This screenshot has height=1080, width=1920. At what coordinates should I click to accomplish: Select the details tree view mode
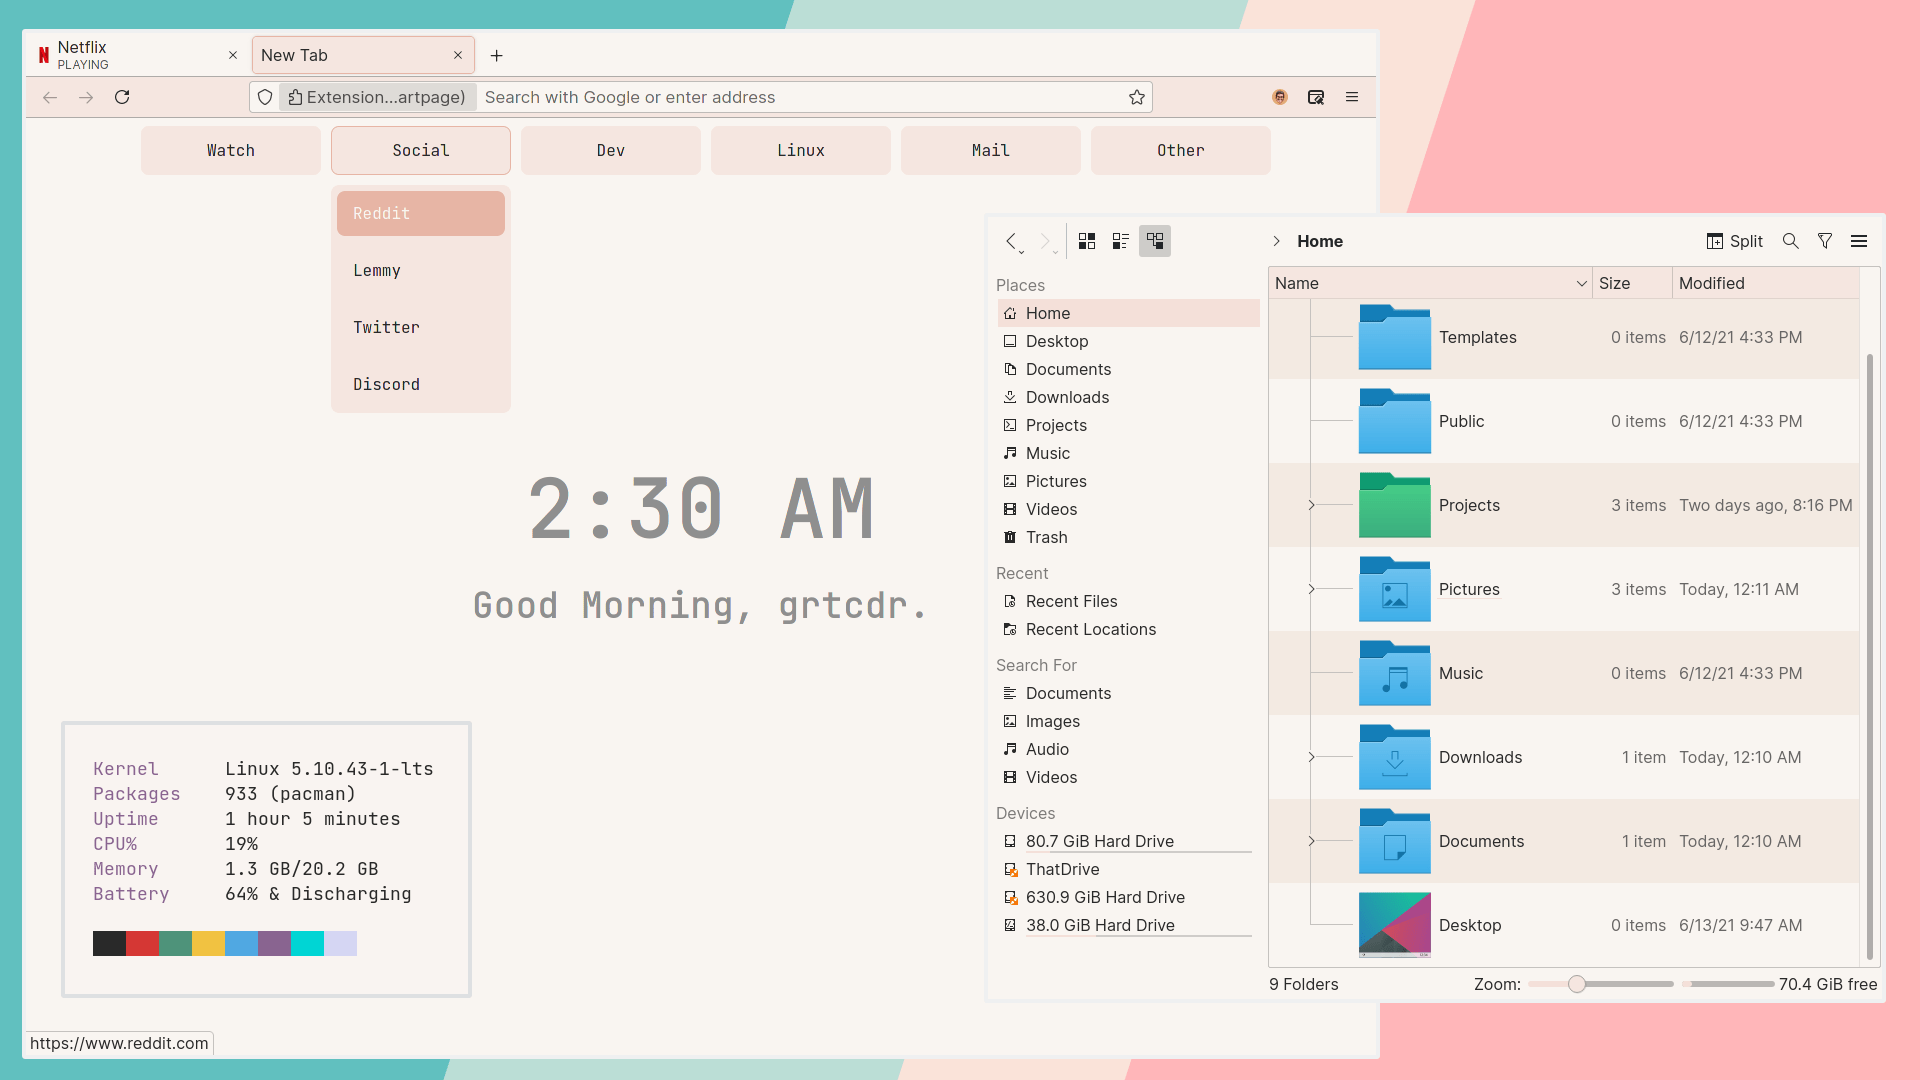click(x=1155, y=241)
